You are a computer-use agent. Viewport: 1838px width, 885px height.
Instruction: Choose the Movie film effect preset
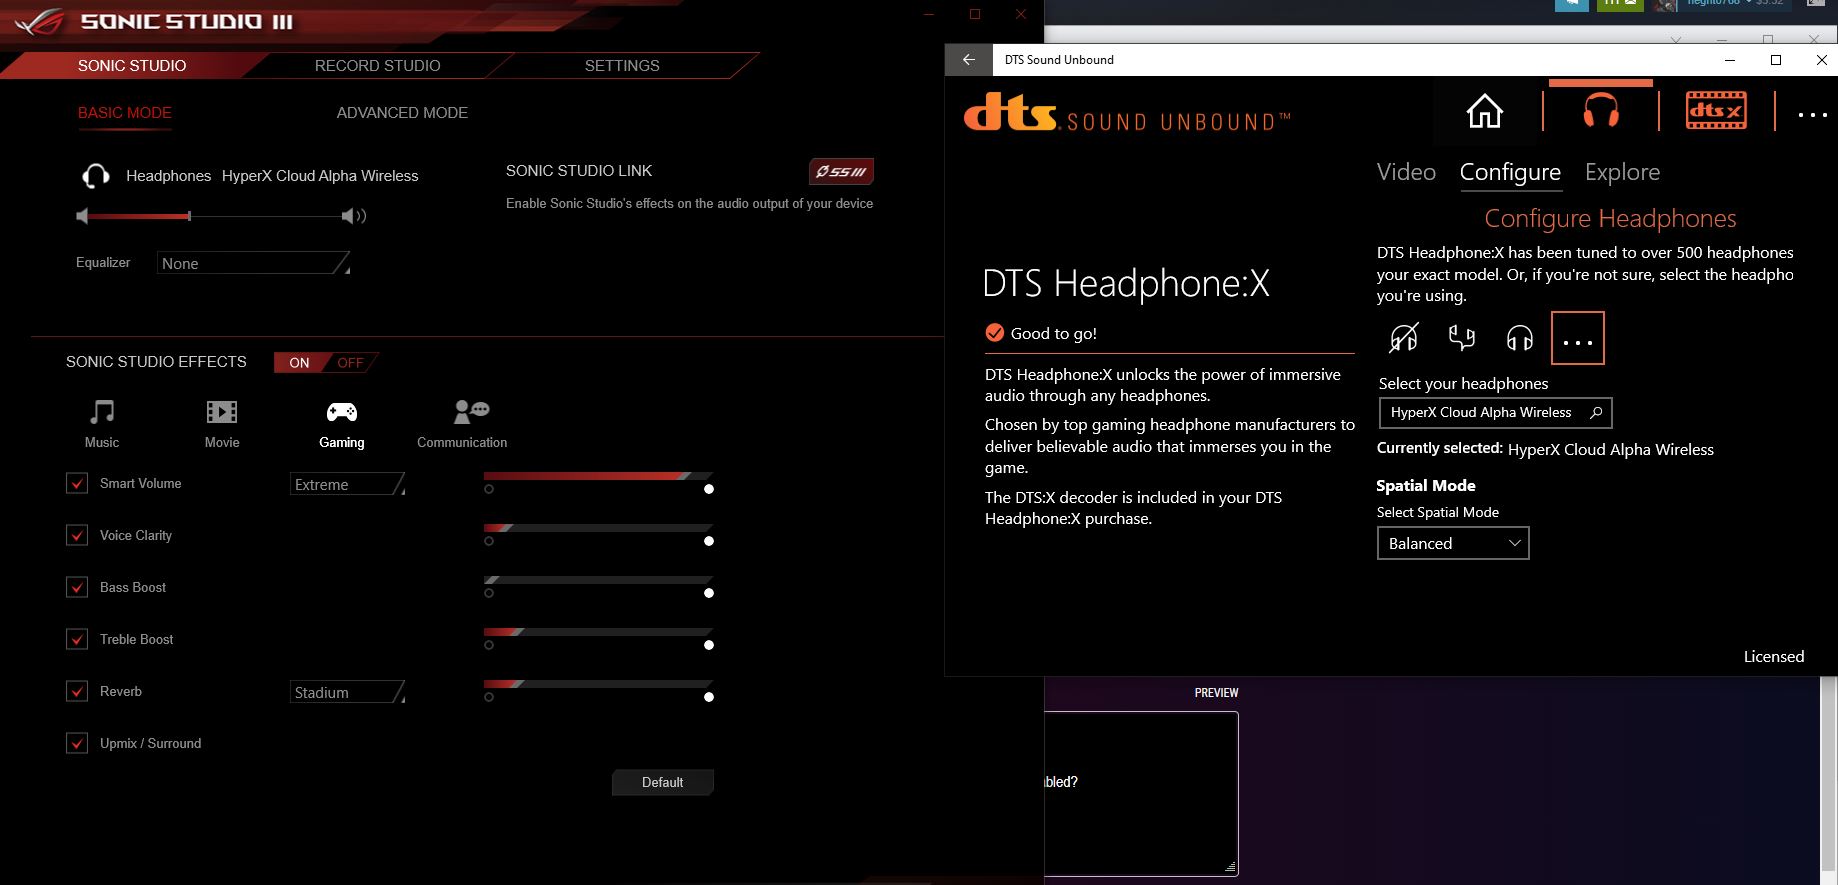tap(222, 424)
